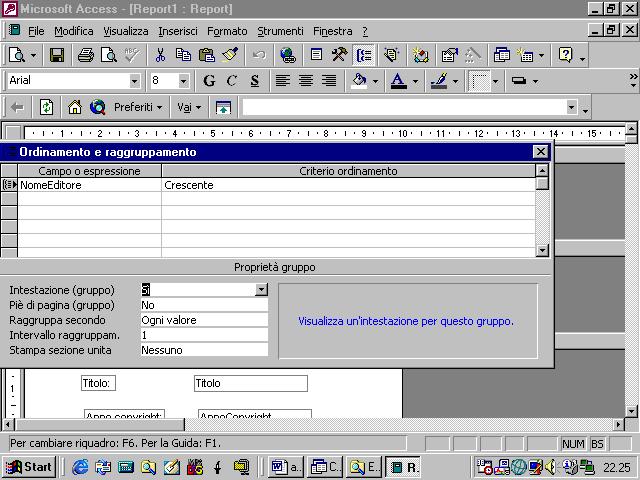Click the Save floppy disk icon
The height and width of the screenshot is (480, 640).
[x=57, y=55]
